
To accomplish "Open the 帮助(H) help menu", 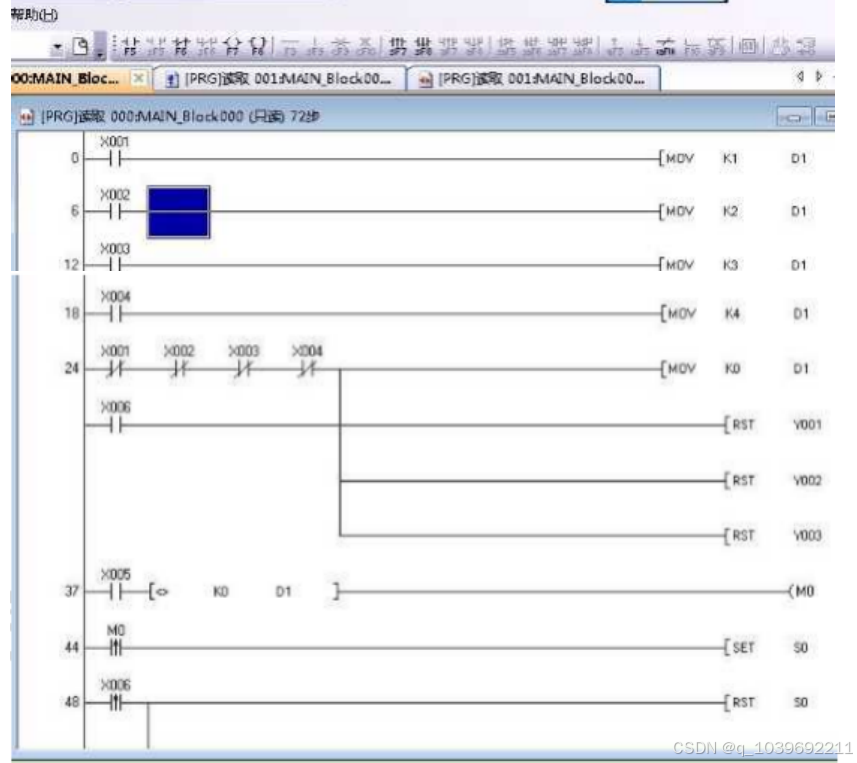I will point(34,15).
